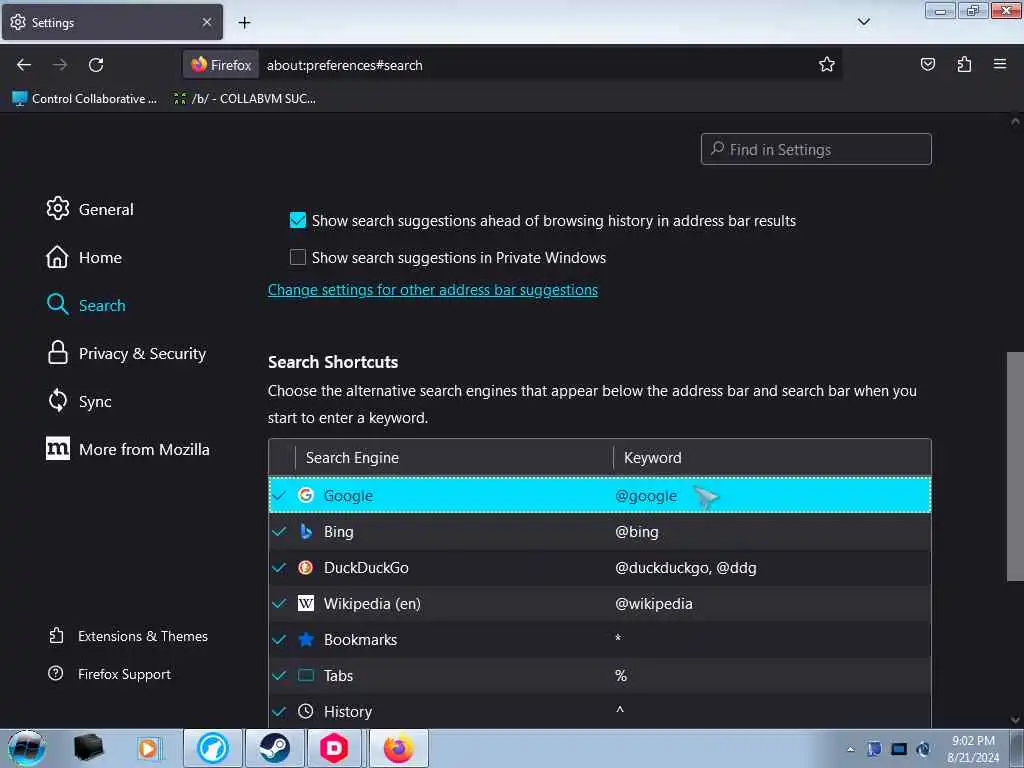Screen dimensions: 1024x768
Task: Click the Bing logo icon in list
Action: tap(306, 532)
